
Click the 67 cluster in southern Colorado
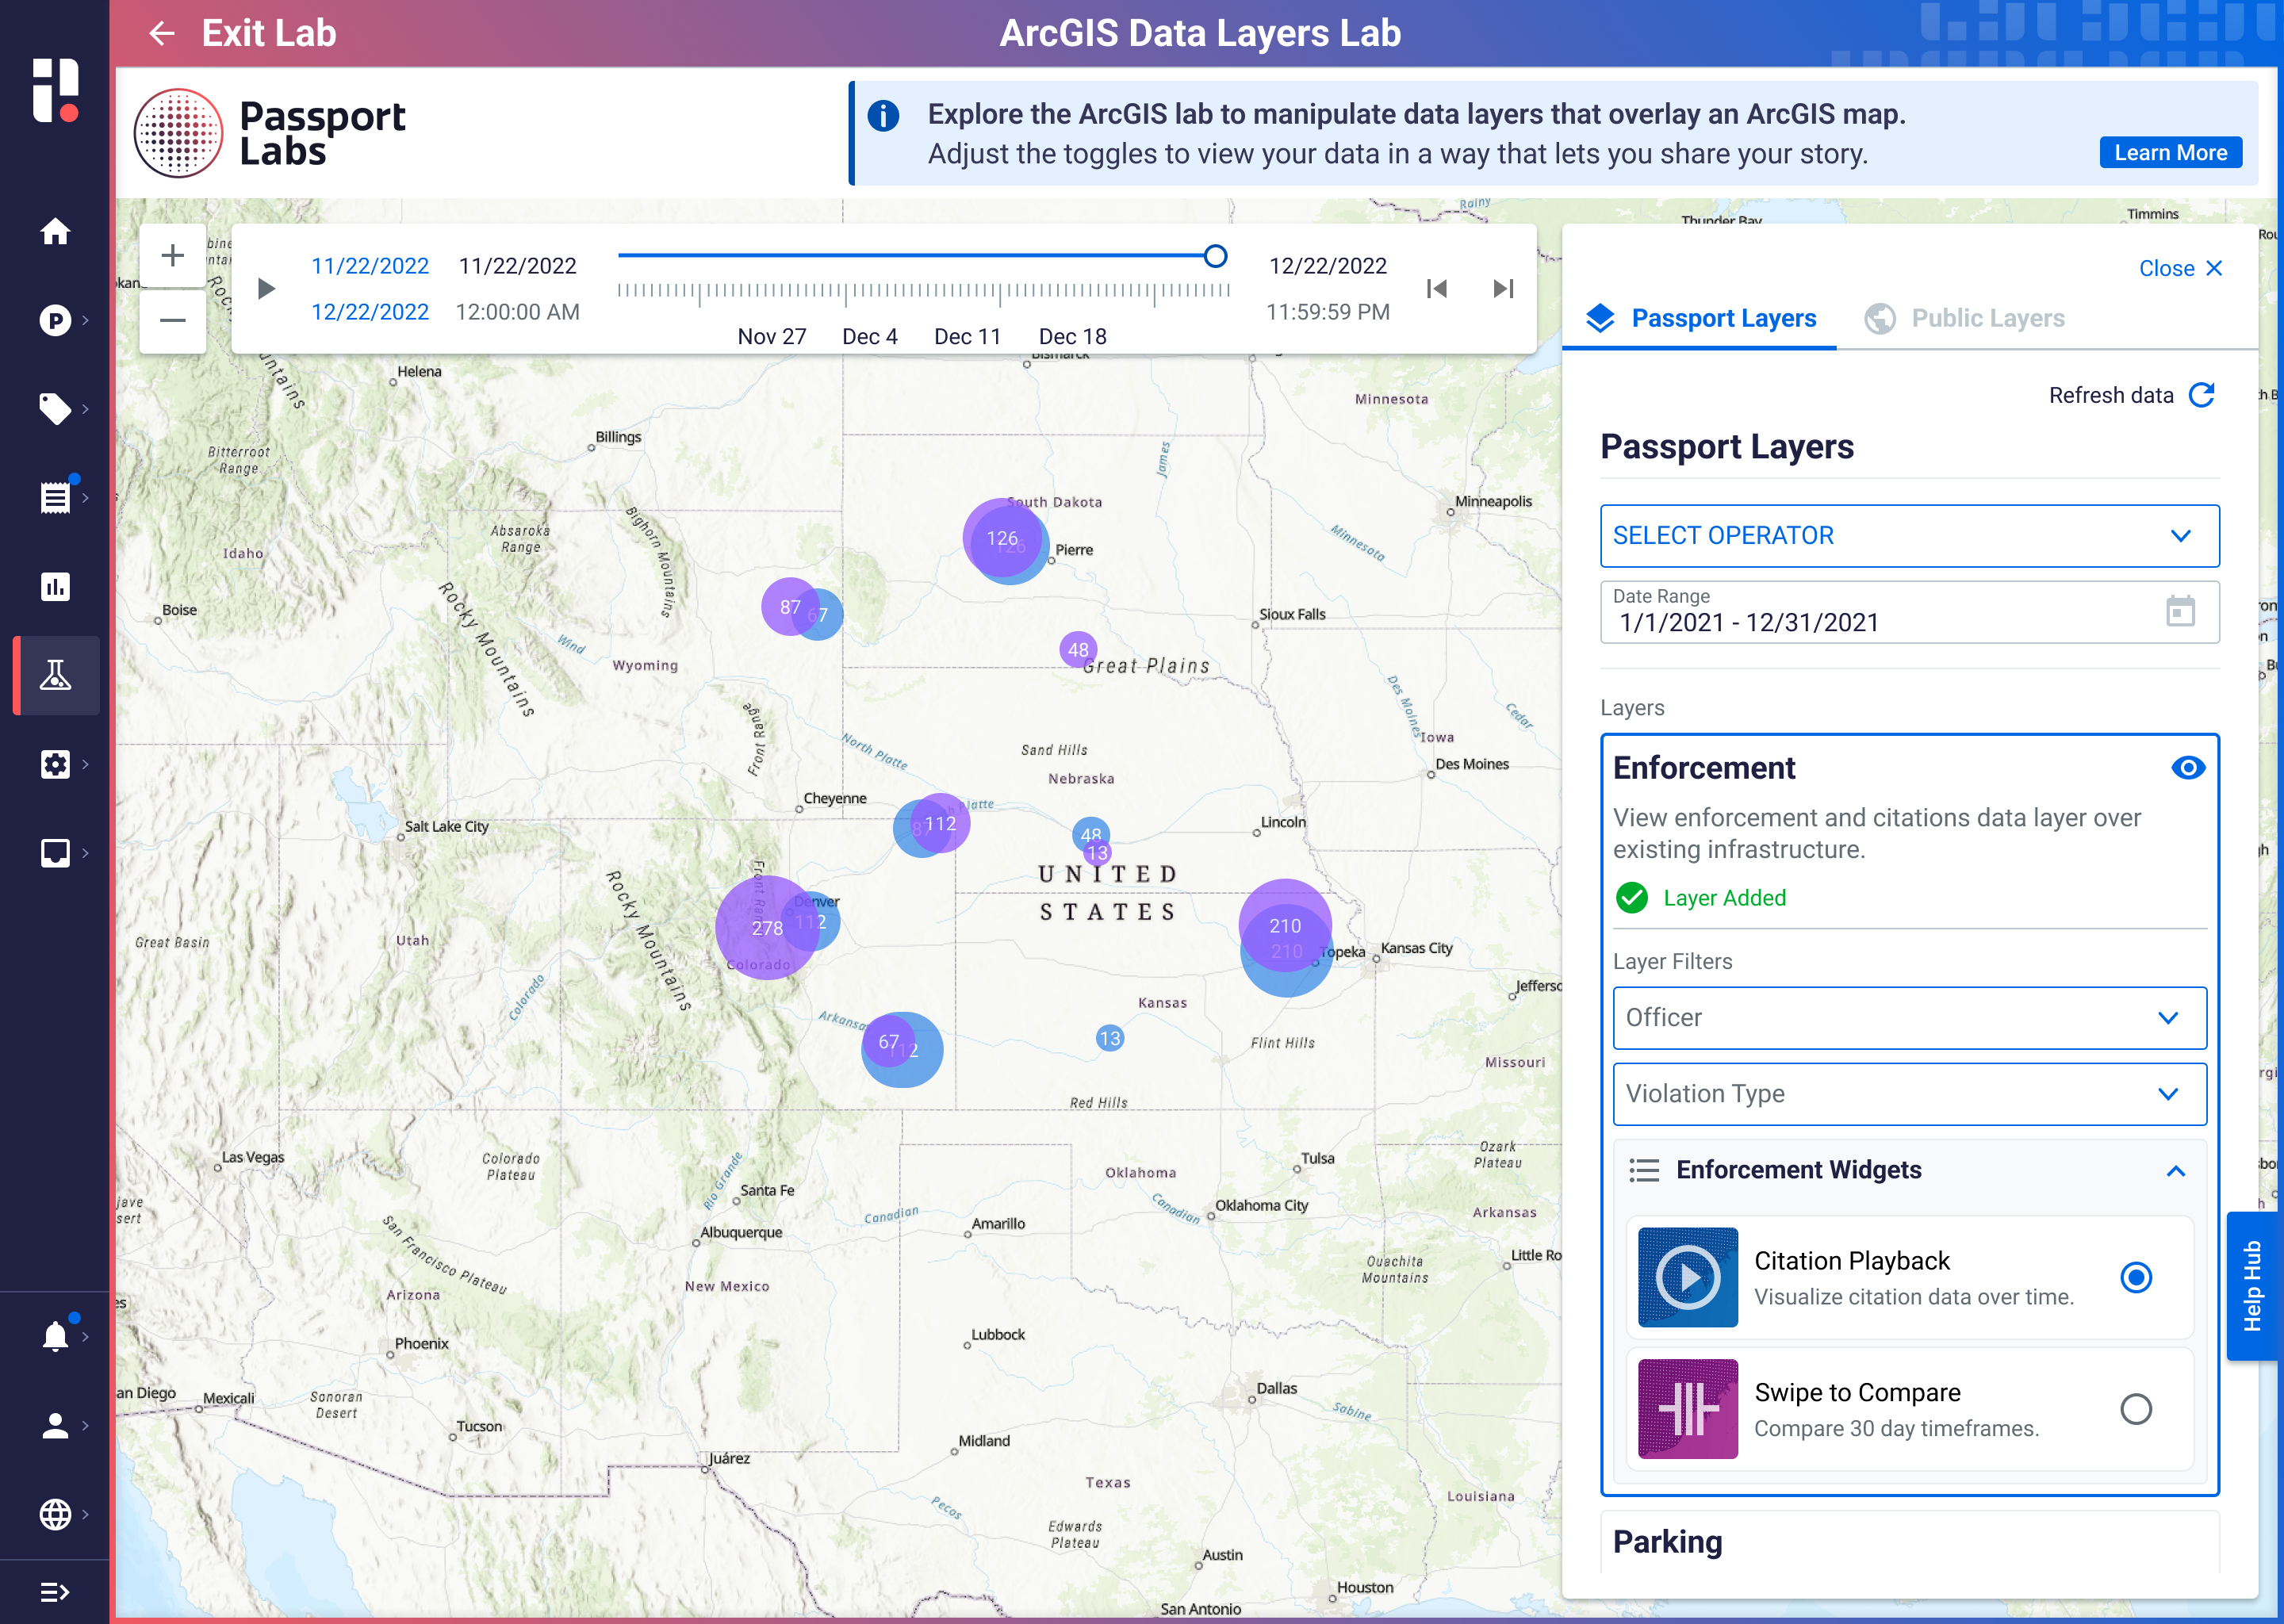888,1042
